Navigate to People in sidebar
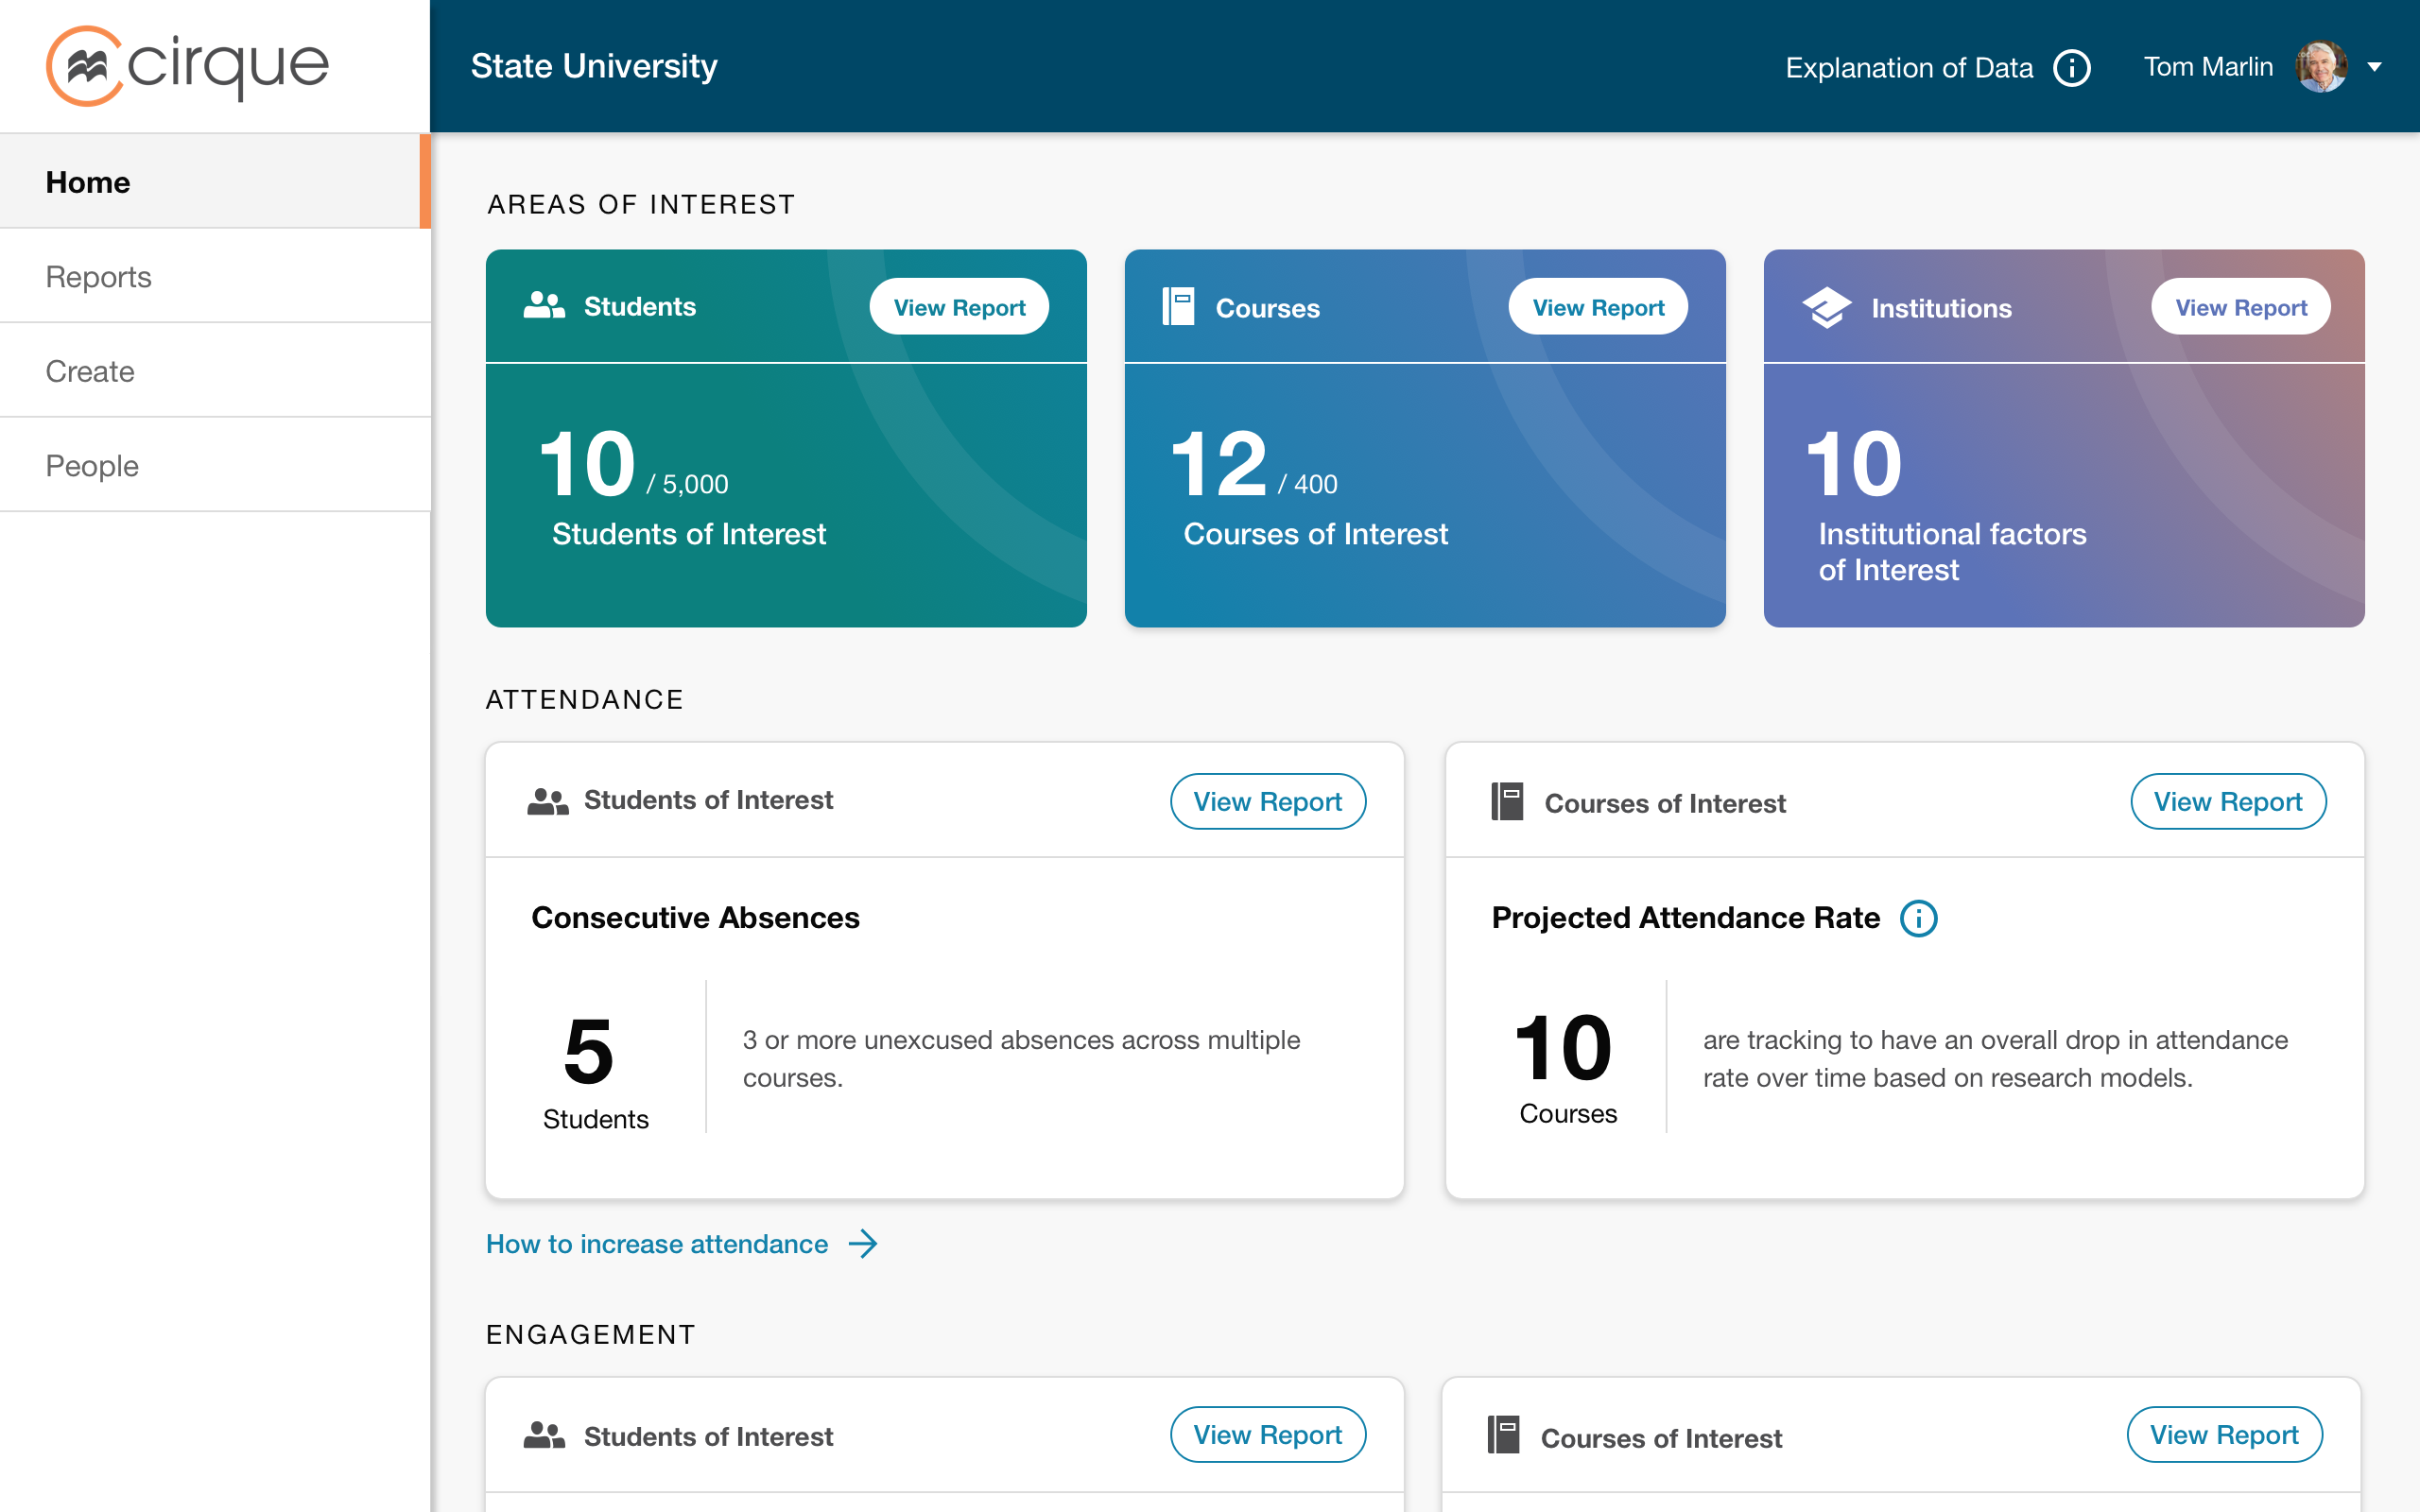 92,465
